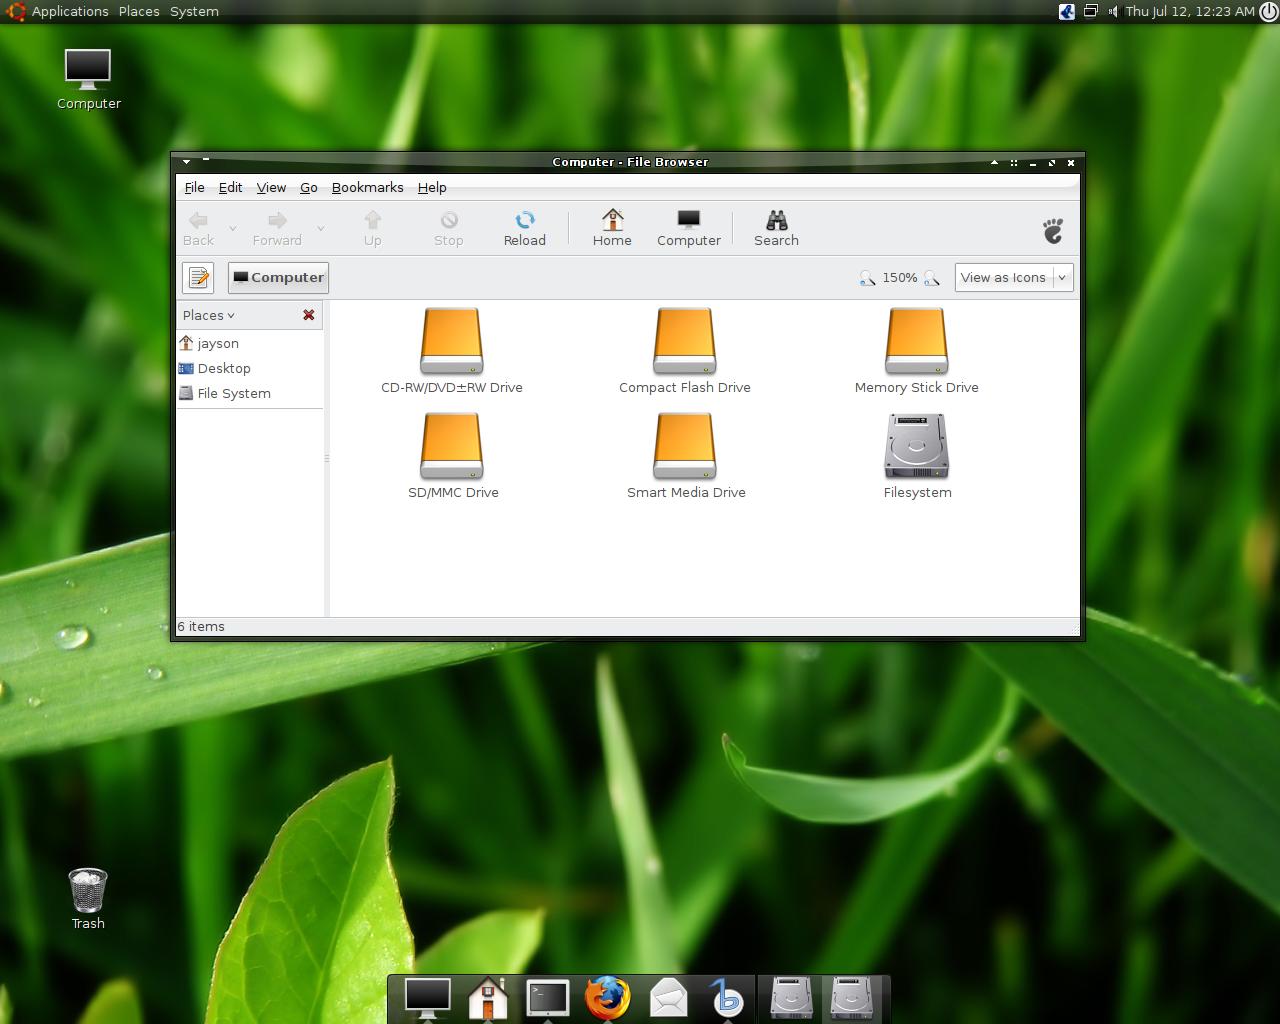Click the volume speaker tray icon
This screenshot has height=1024, width=1280.
point(1112,11)
